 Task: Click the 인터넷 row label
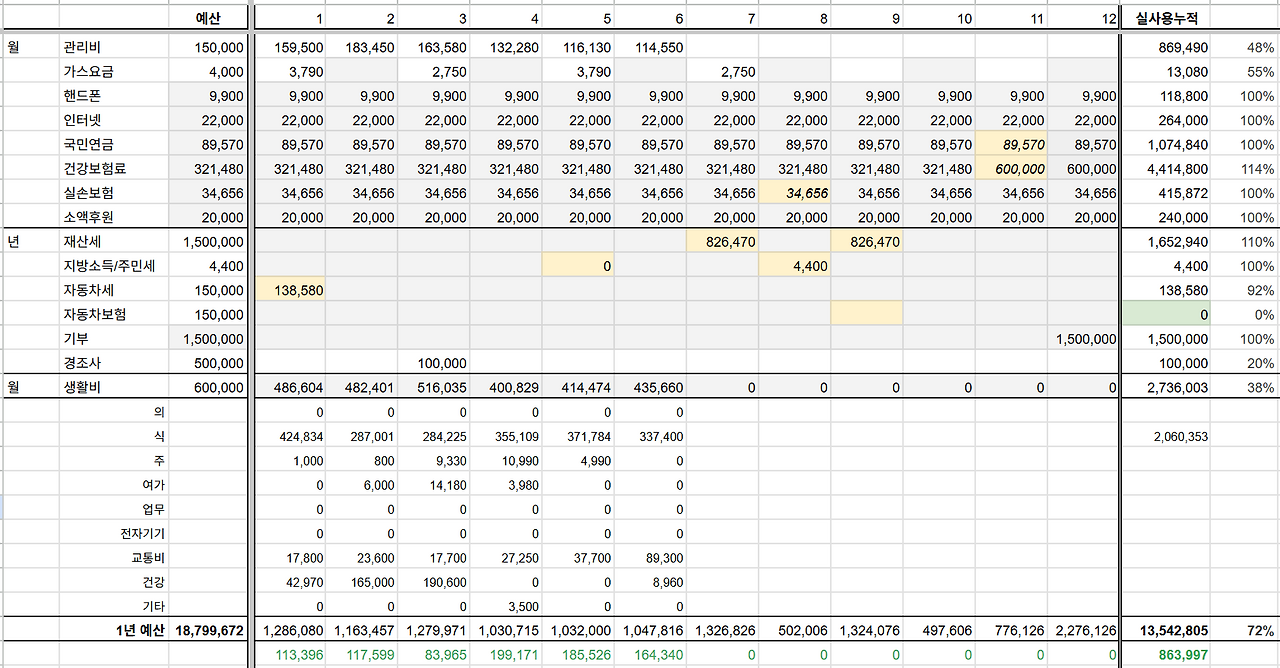tap(81, 120)
